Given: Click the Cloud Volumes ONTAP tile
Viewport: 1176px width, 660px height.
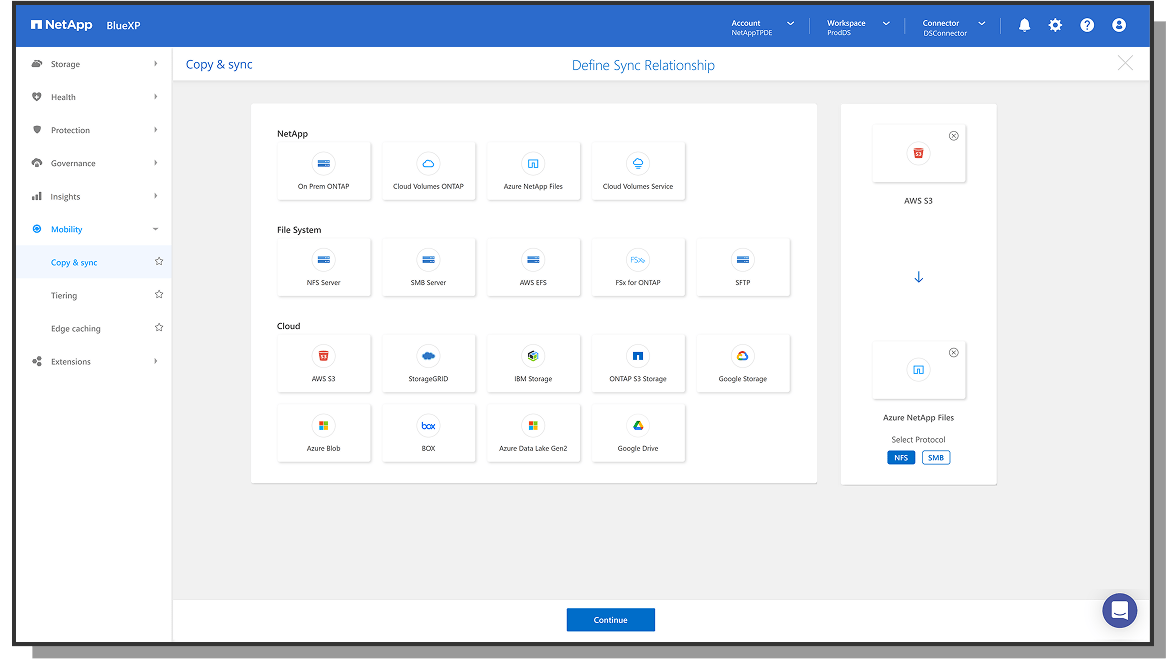Looking at the screenshot, I should 428,171.
